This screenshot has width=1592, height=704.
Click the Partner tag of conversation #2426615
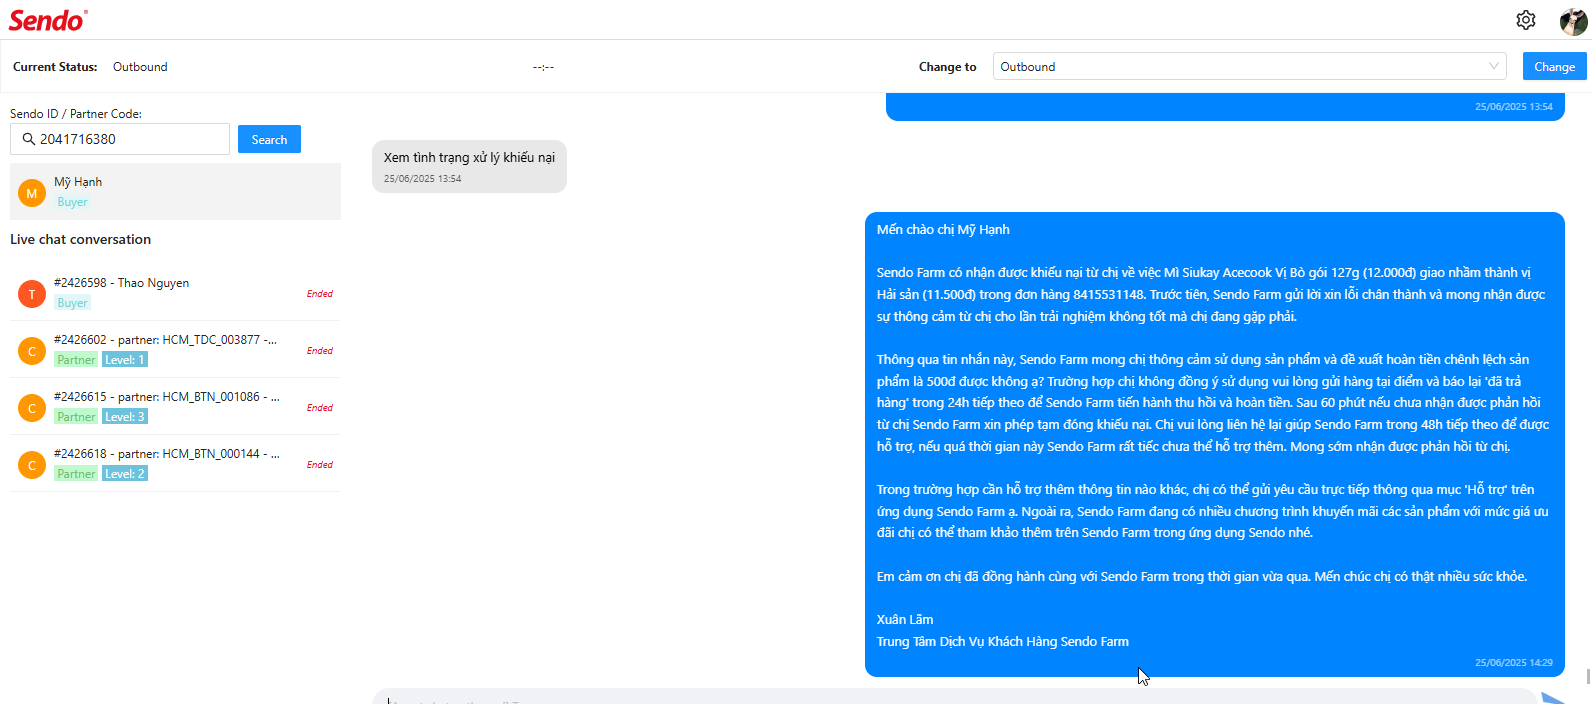point(76,417)
